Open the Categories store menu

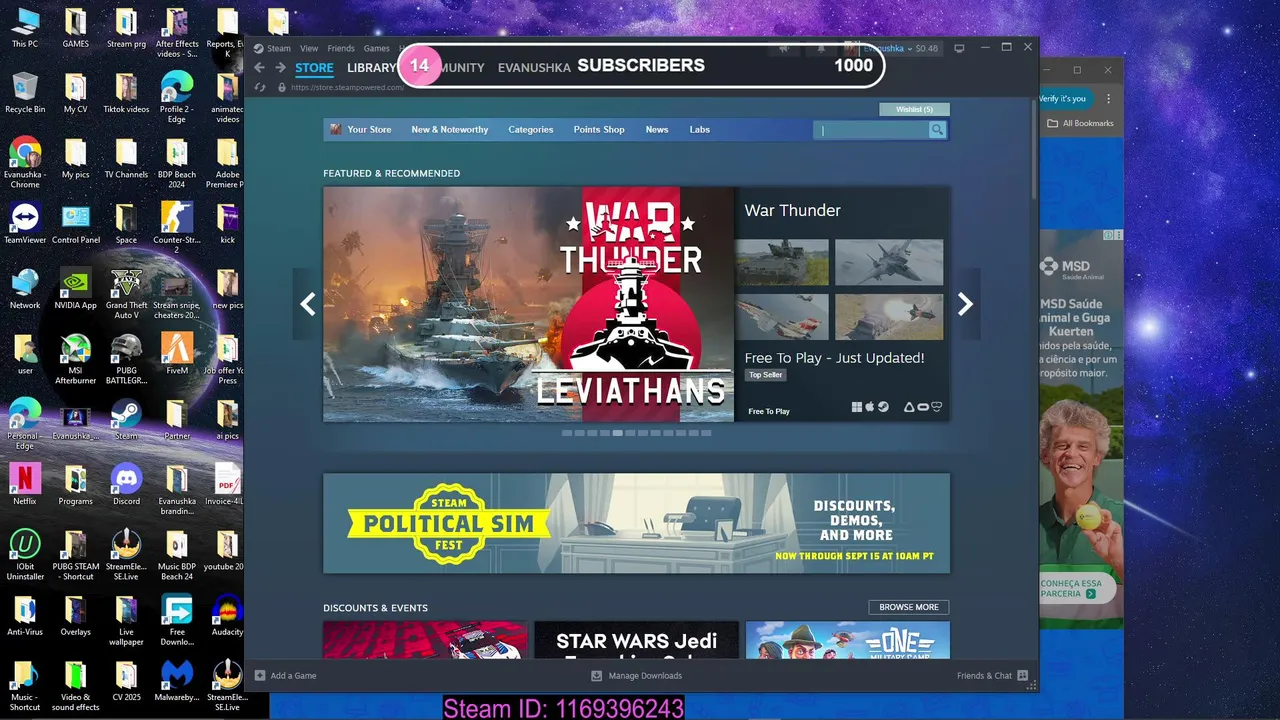point(530,130)
